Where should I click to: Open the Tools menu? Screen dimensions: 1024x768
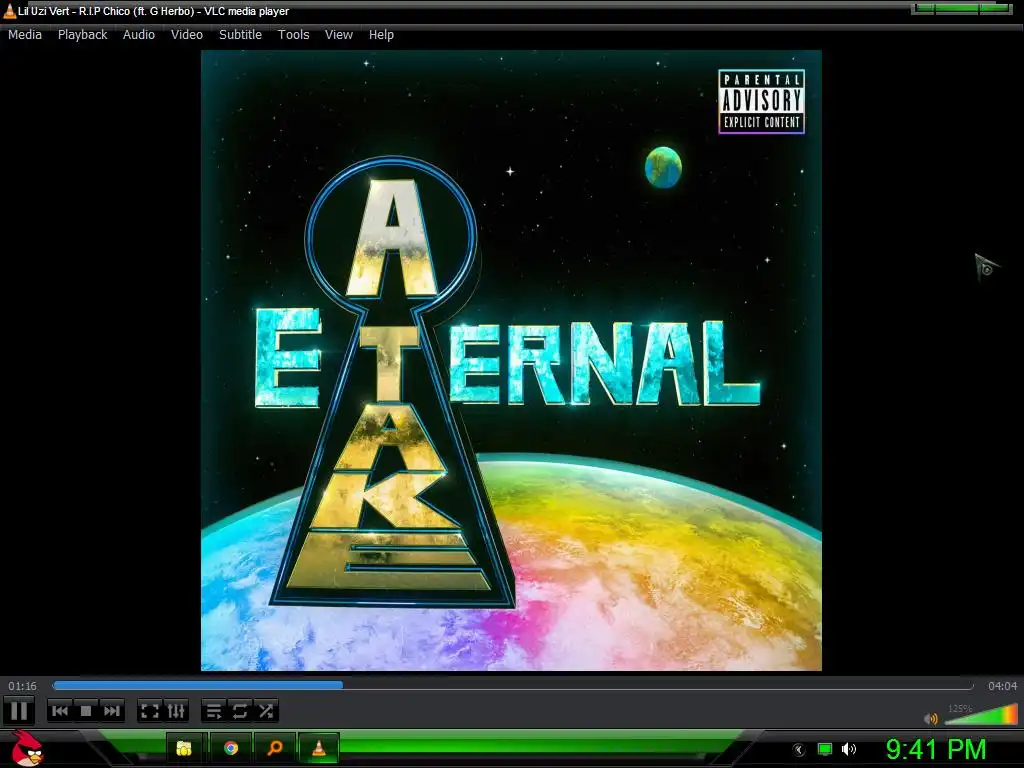pos(293,35)
